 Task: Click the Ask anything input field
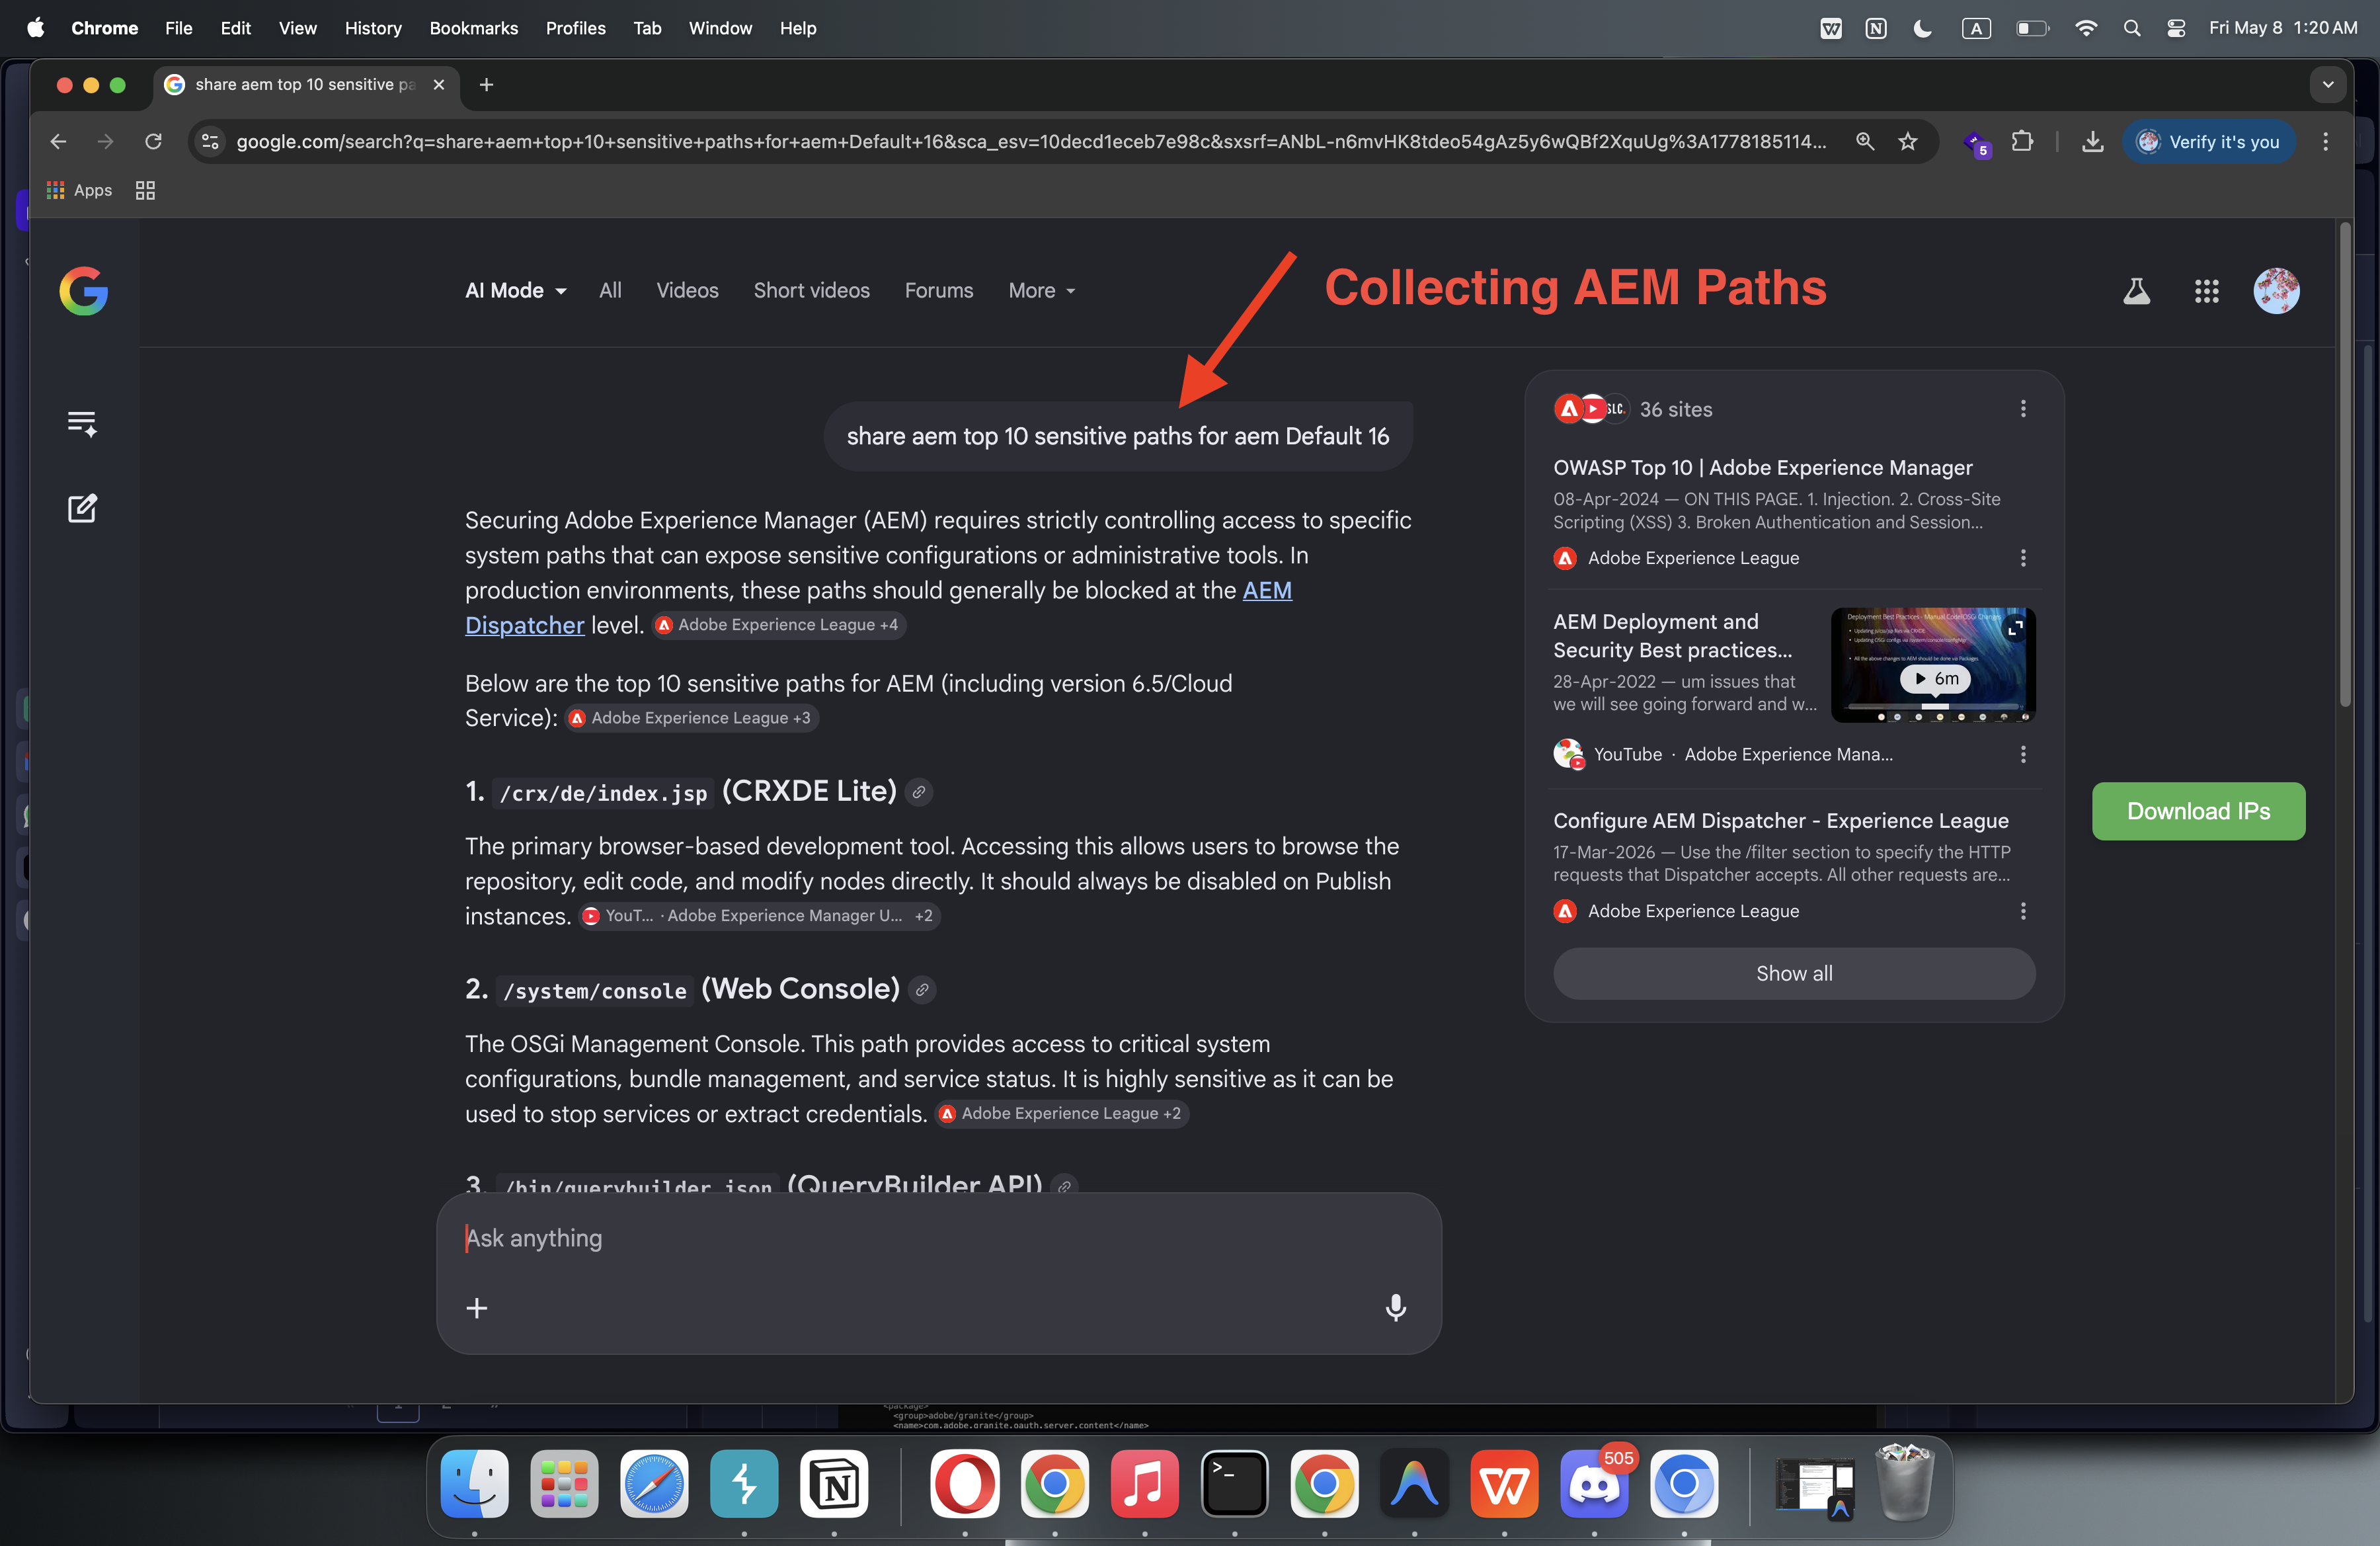[938, 1238]
